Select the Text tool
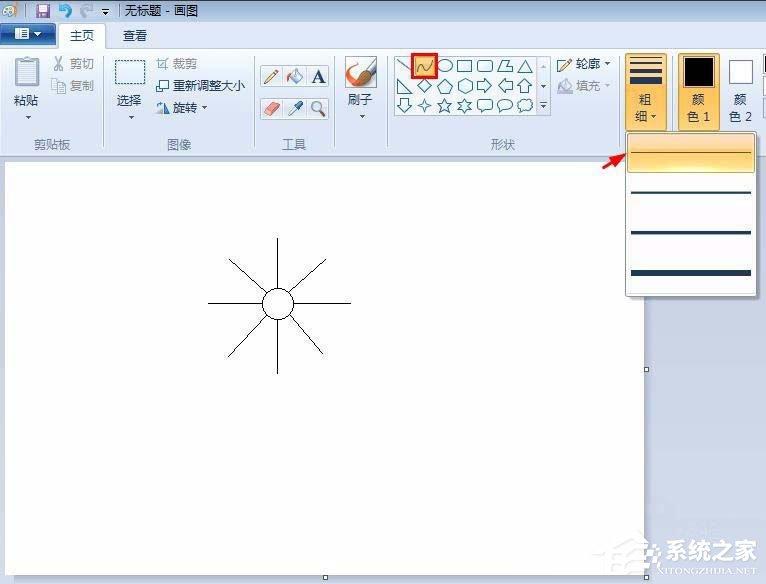The width and height of the screenshot is (766, 584). point(318,77)
